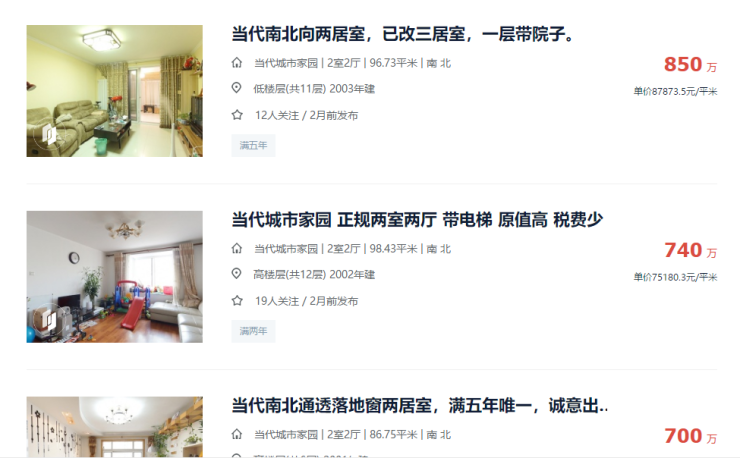Click 当代城市家园 community link in 98.43平米 listing
Viewport: 740px width, 458px height.
tap(286, 249)
